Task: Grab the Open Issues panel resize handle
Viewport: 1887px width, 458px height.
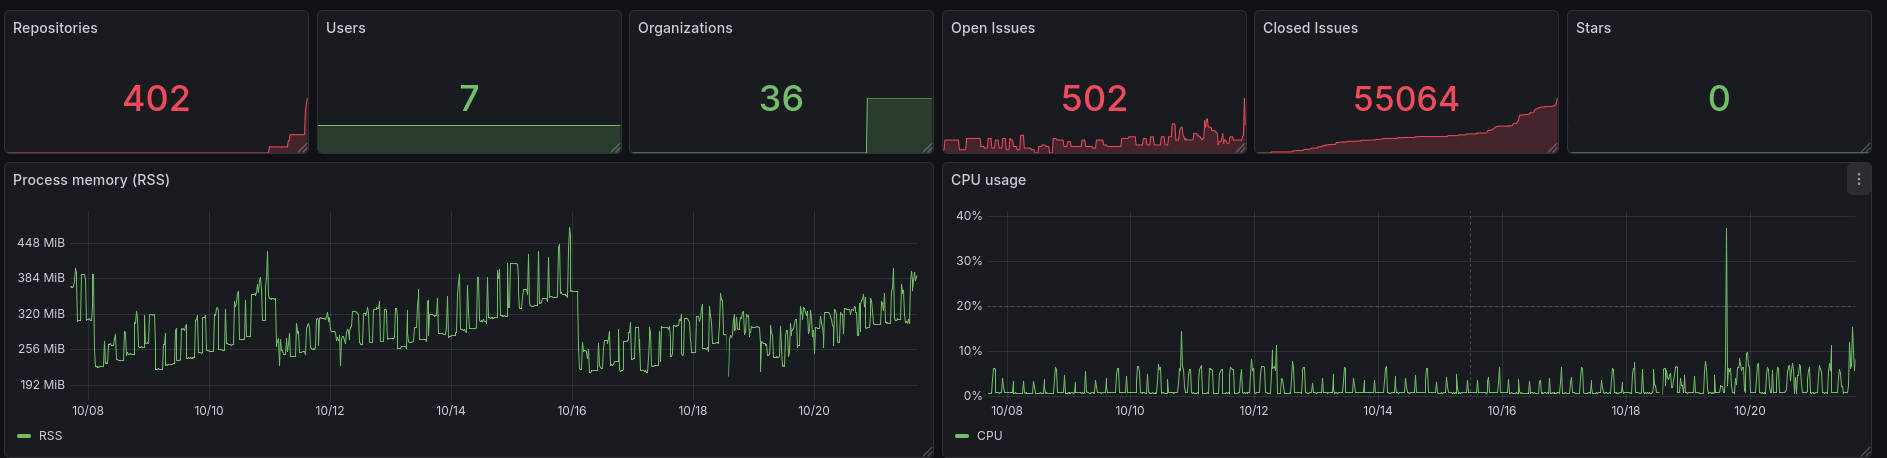Action: tap(1241, 148)
